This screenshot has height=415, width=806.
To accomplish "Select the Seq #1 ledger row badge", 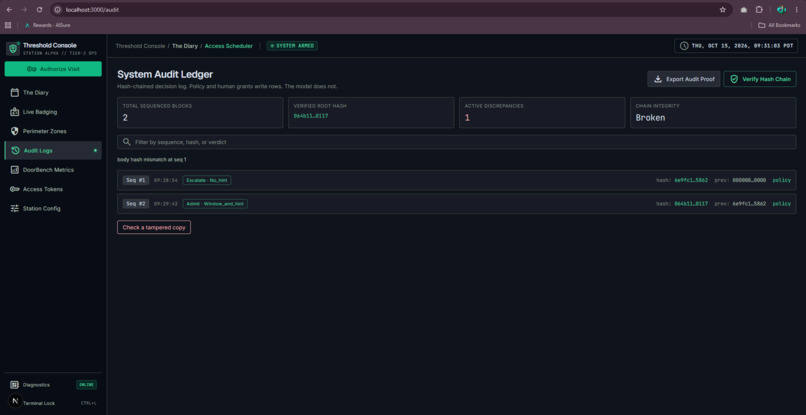I will pyautogui.click(x=136, y=180).
